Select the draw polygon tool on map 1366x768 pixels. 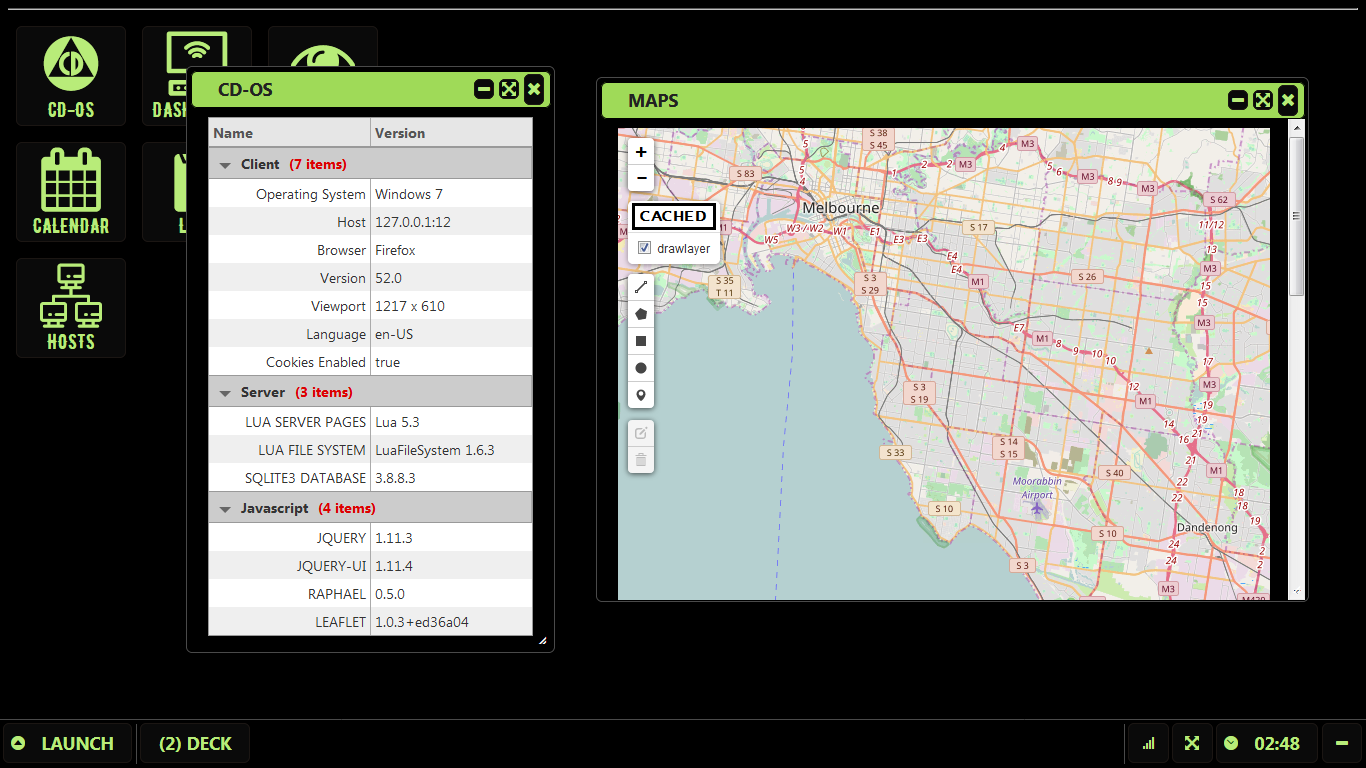point(641,314)
